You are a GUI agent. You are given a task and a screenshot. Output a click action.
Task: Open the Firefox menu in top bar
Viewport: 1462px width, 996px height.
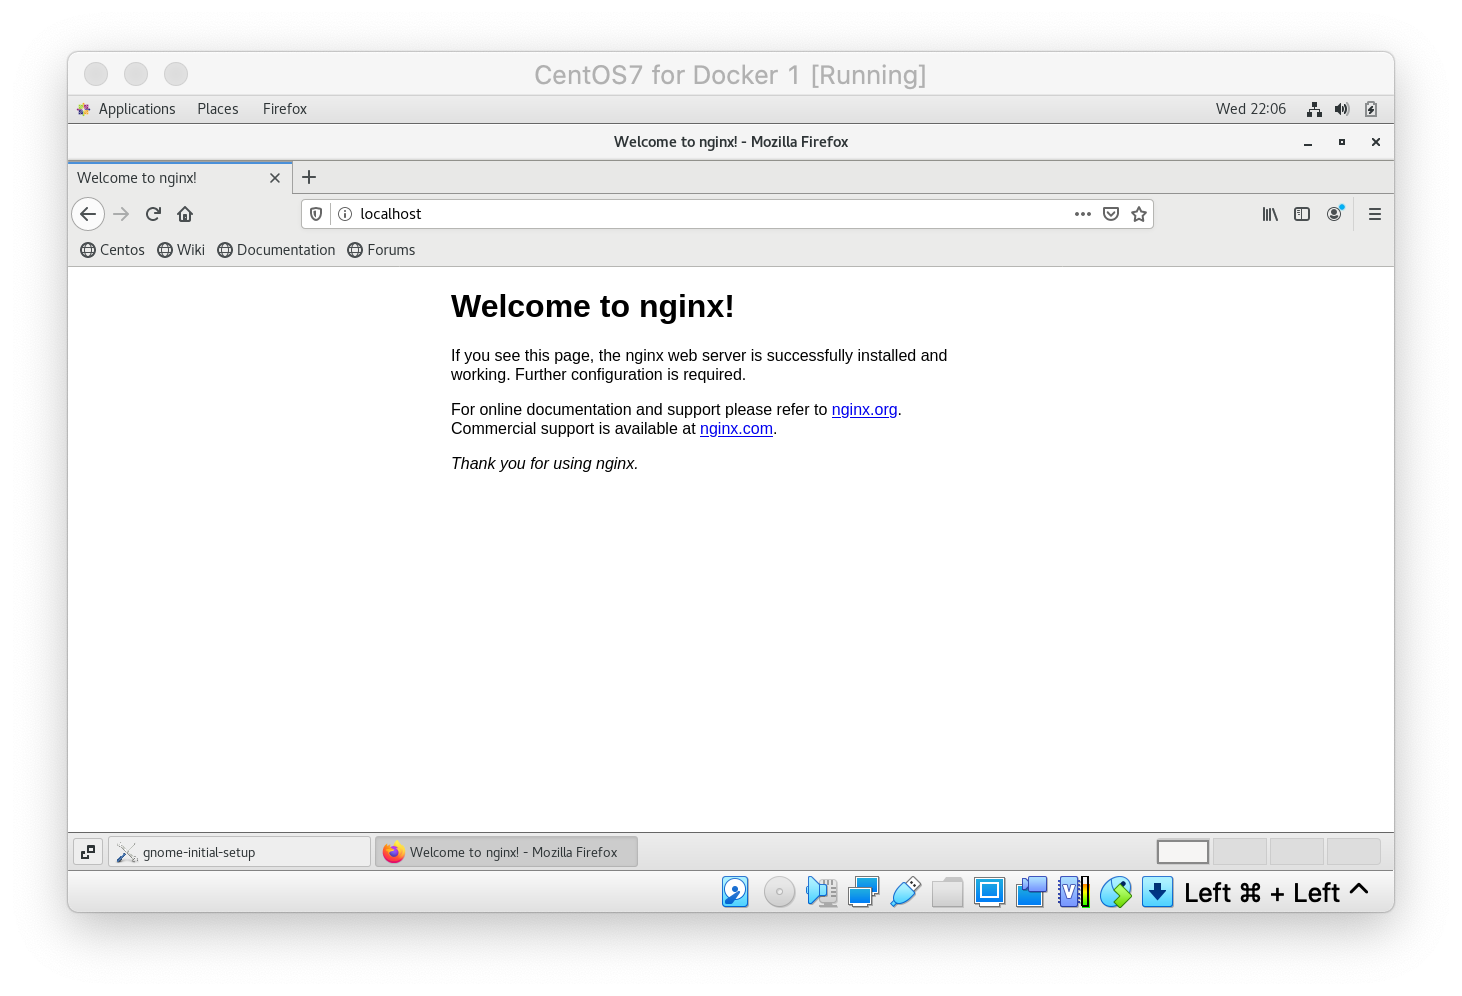click(285, 109)
